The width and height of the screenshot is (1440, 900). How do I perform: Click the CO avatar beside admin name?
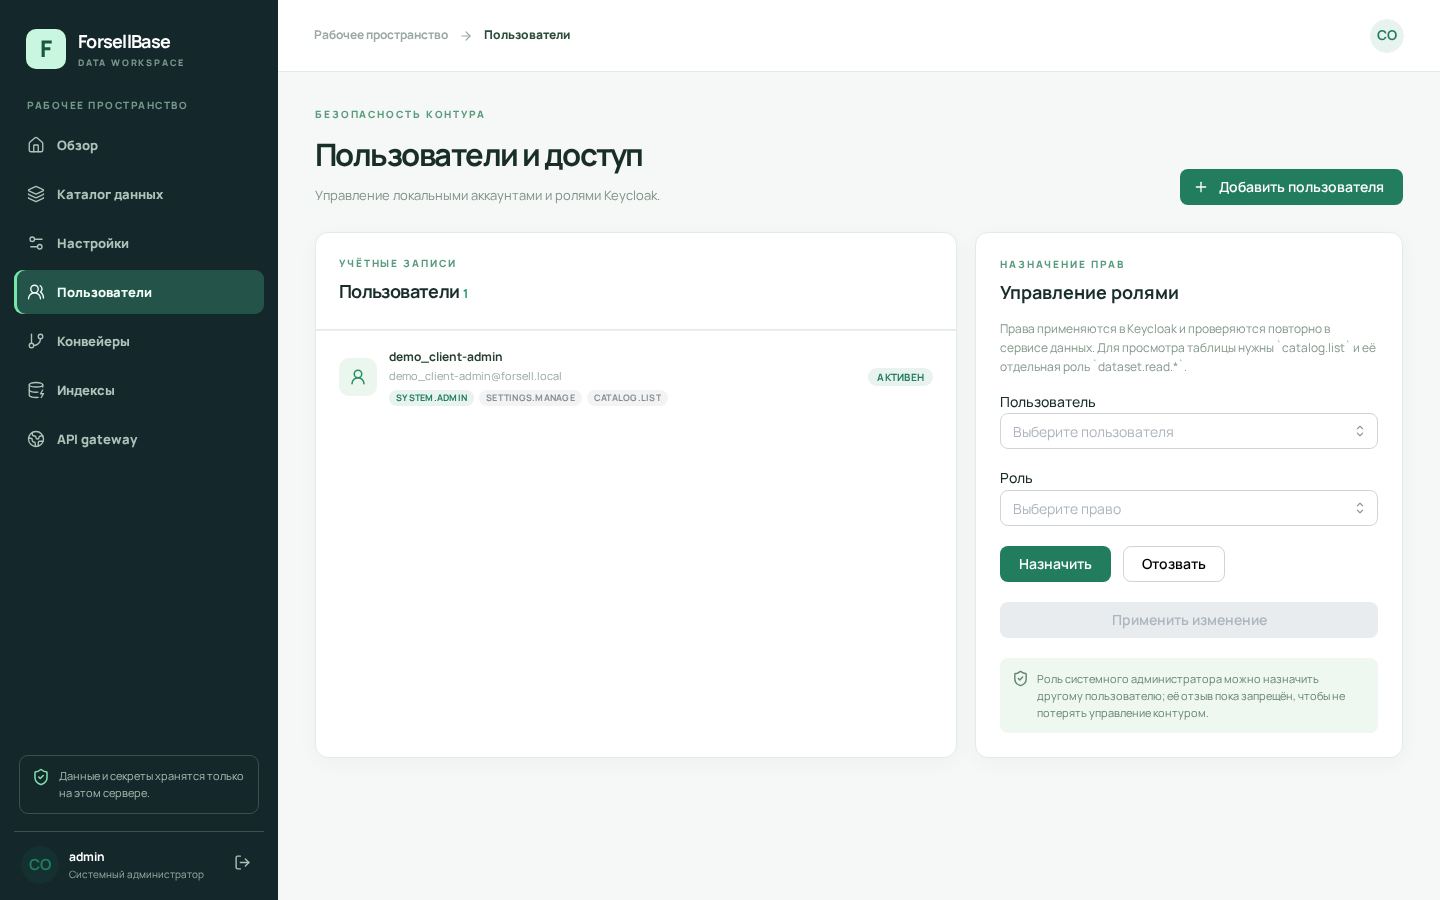tap(40, 864)
